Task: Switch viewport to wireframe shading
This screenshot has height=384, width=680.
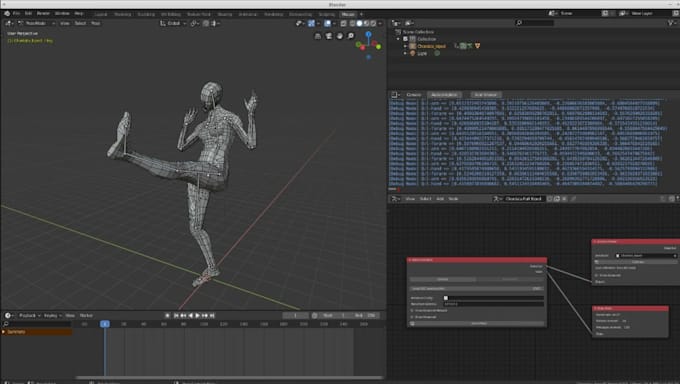Action: [x=352, y=23]
